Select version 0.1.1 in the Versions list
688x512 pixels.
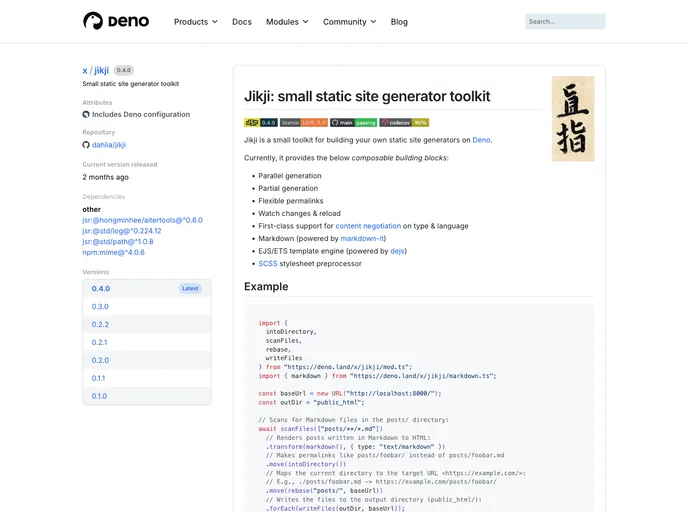(x=147, y=378)
